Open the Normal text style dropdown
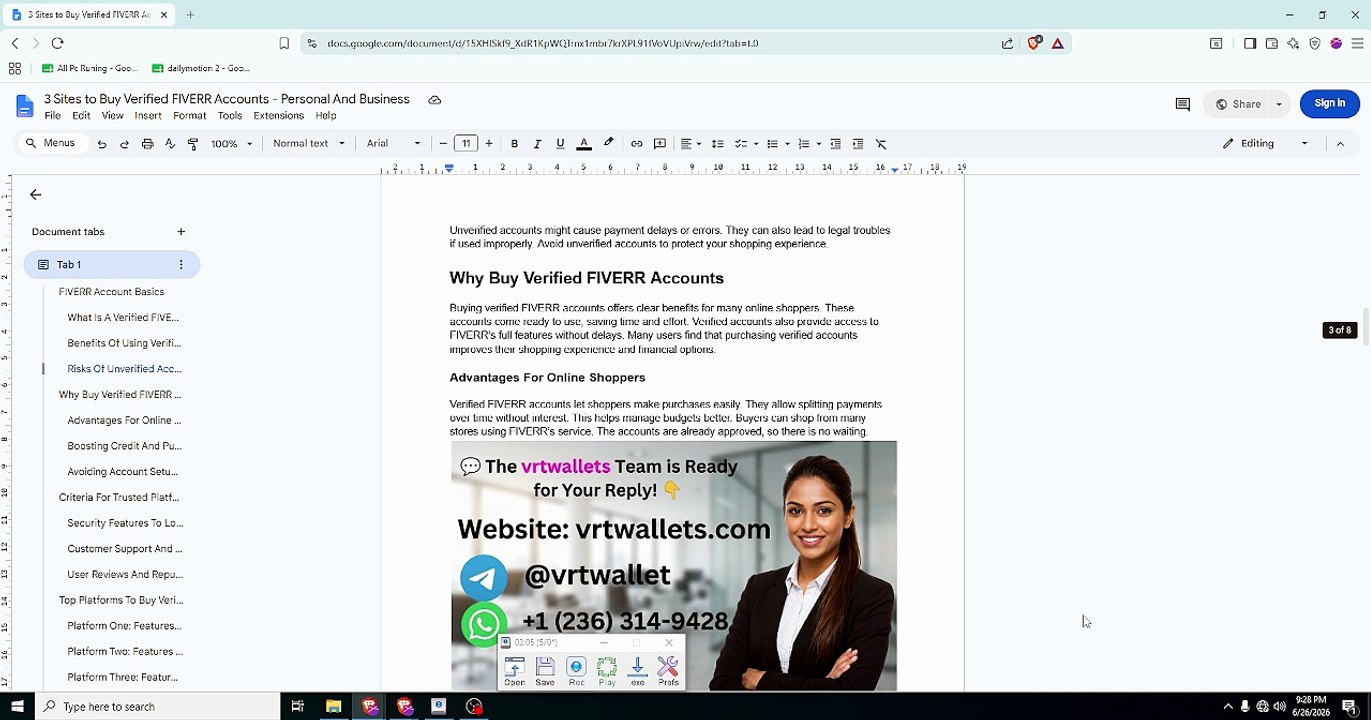 (308, 144)
